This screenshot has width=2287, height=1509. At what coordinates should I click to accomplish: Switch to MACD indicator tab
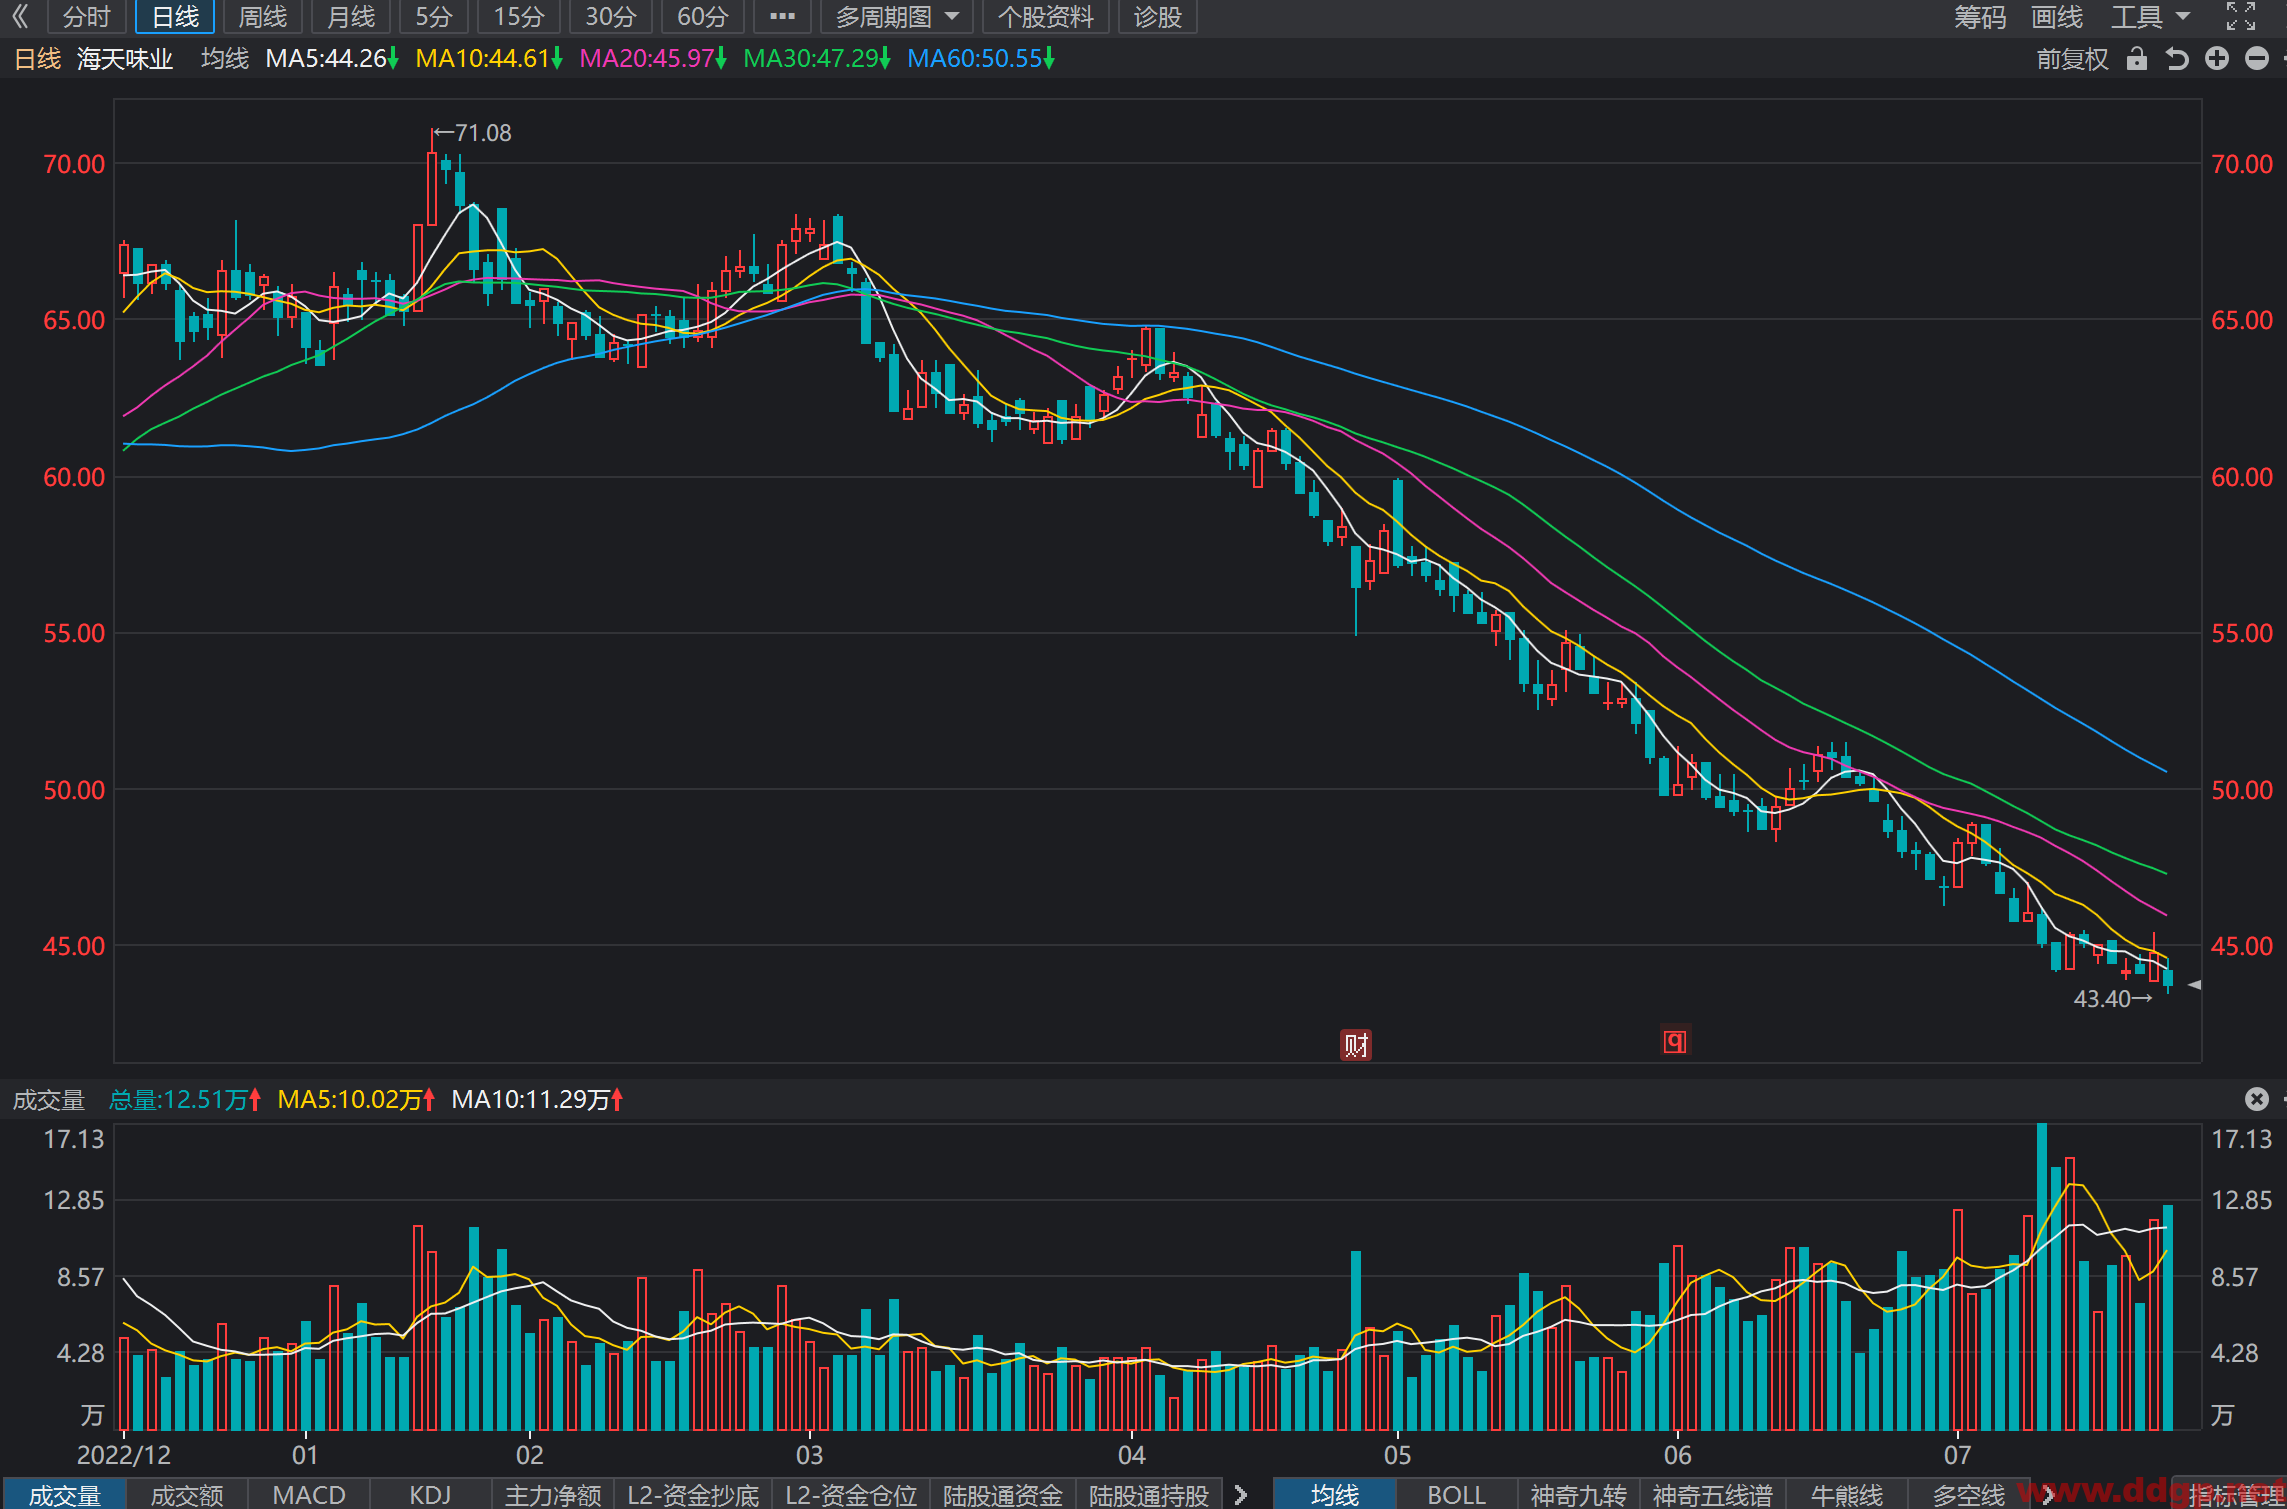309,1494
